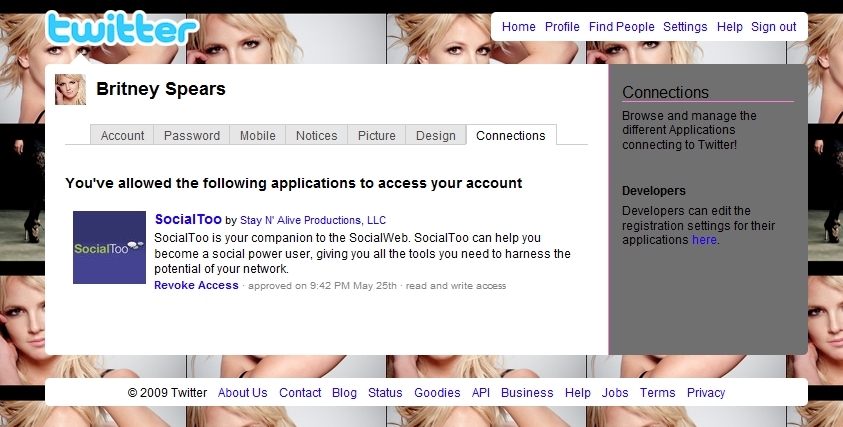Viewport: 843px width, 427px height.
Task: Select the Picture tab
Action: coord(376,136)
